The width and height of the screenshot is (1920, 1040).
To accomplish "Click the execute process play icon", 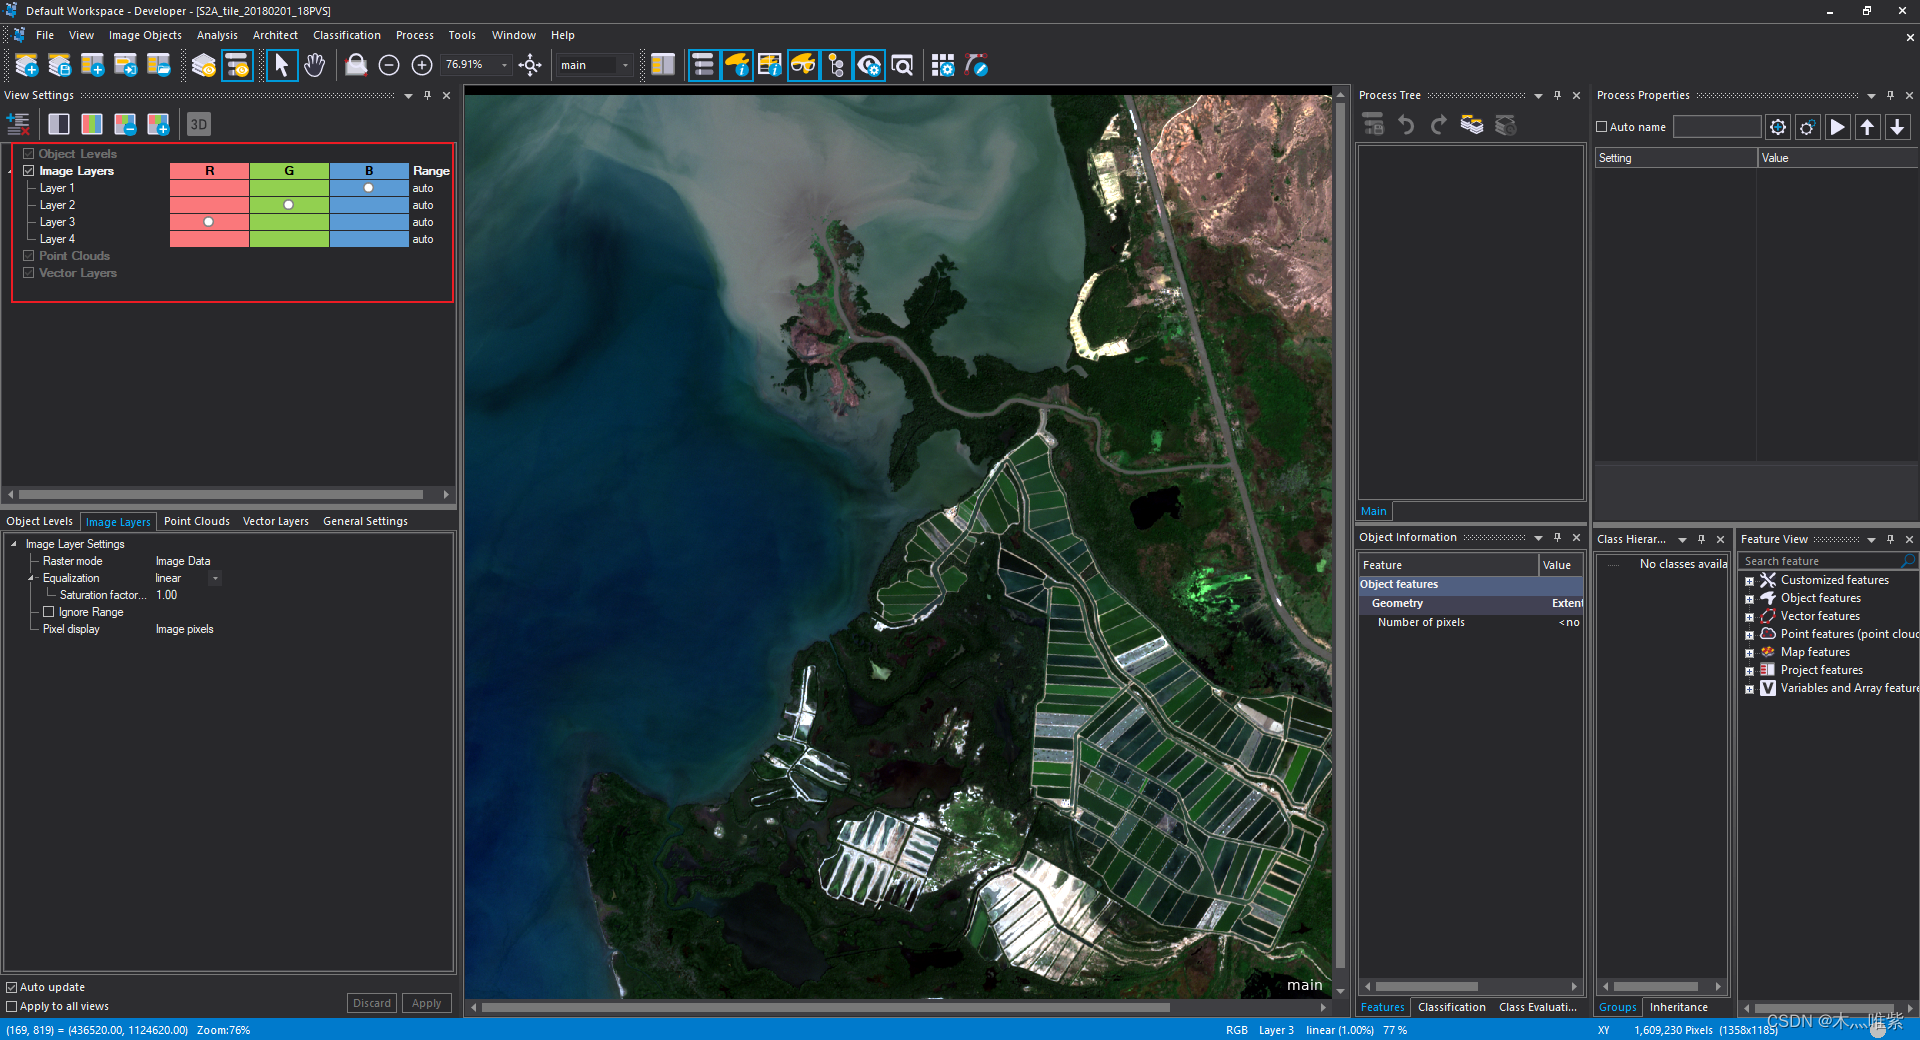I will click(1837, 127).
